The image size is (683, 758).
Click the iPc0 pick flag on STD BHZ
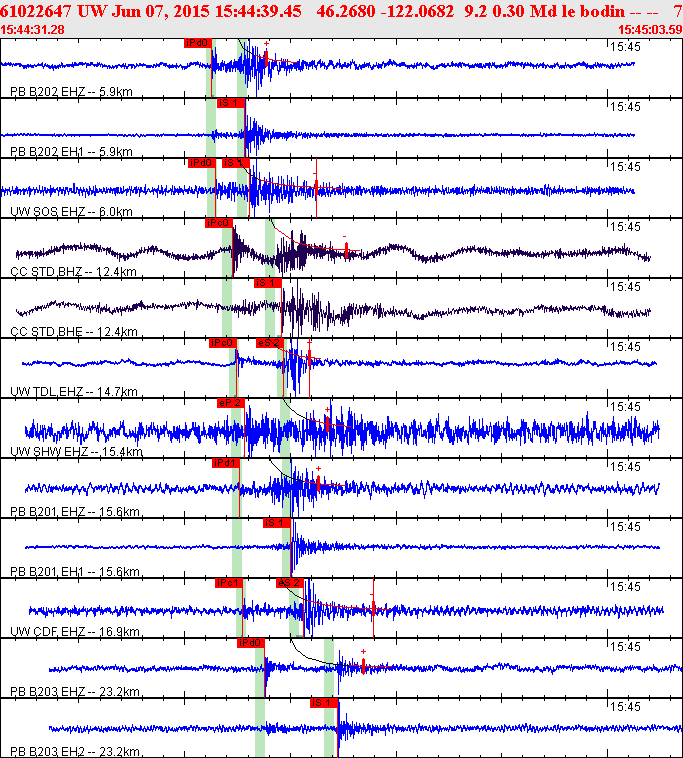coord(218,223)
